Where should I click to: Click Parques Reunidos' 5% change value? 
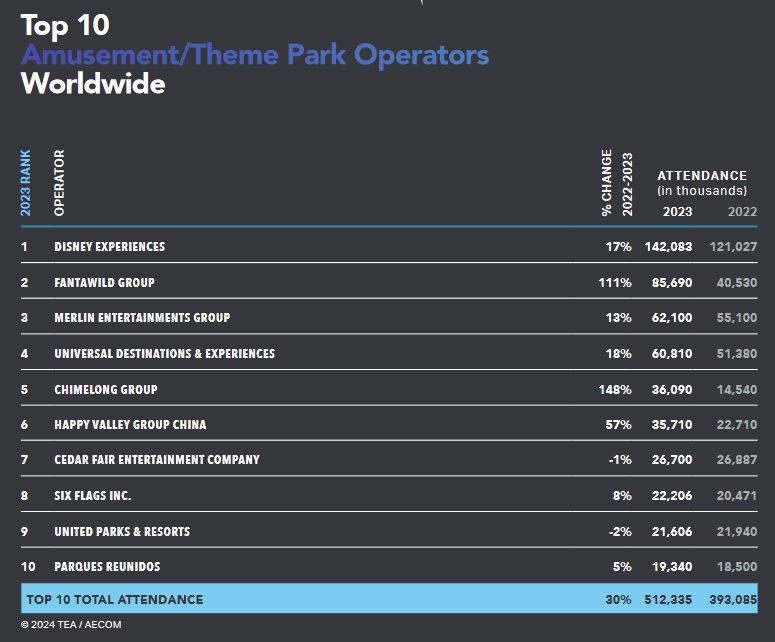(x=622, y=567)
